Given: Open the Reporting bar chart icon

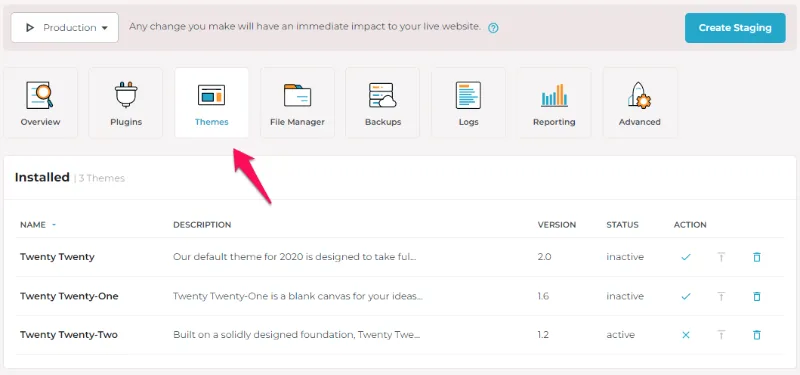Looking at the screenshot, I should coord(554,95).
